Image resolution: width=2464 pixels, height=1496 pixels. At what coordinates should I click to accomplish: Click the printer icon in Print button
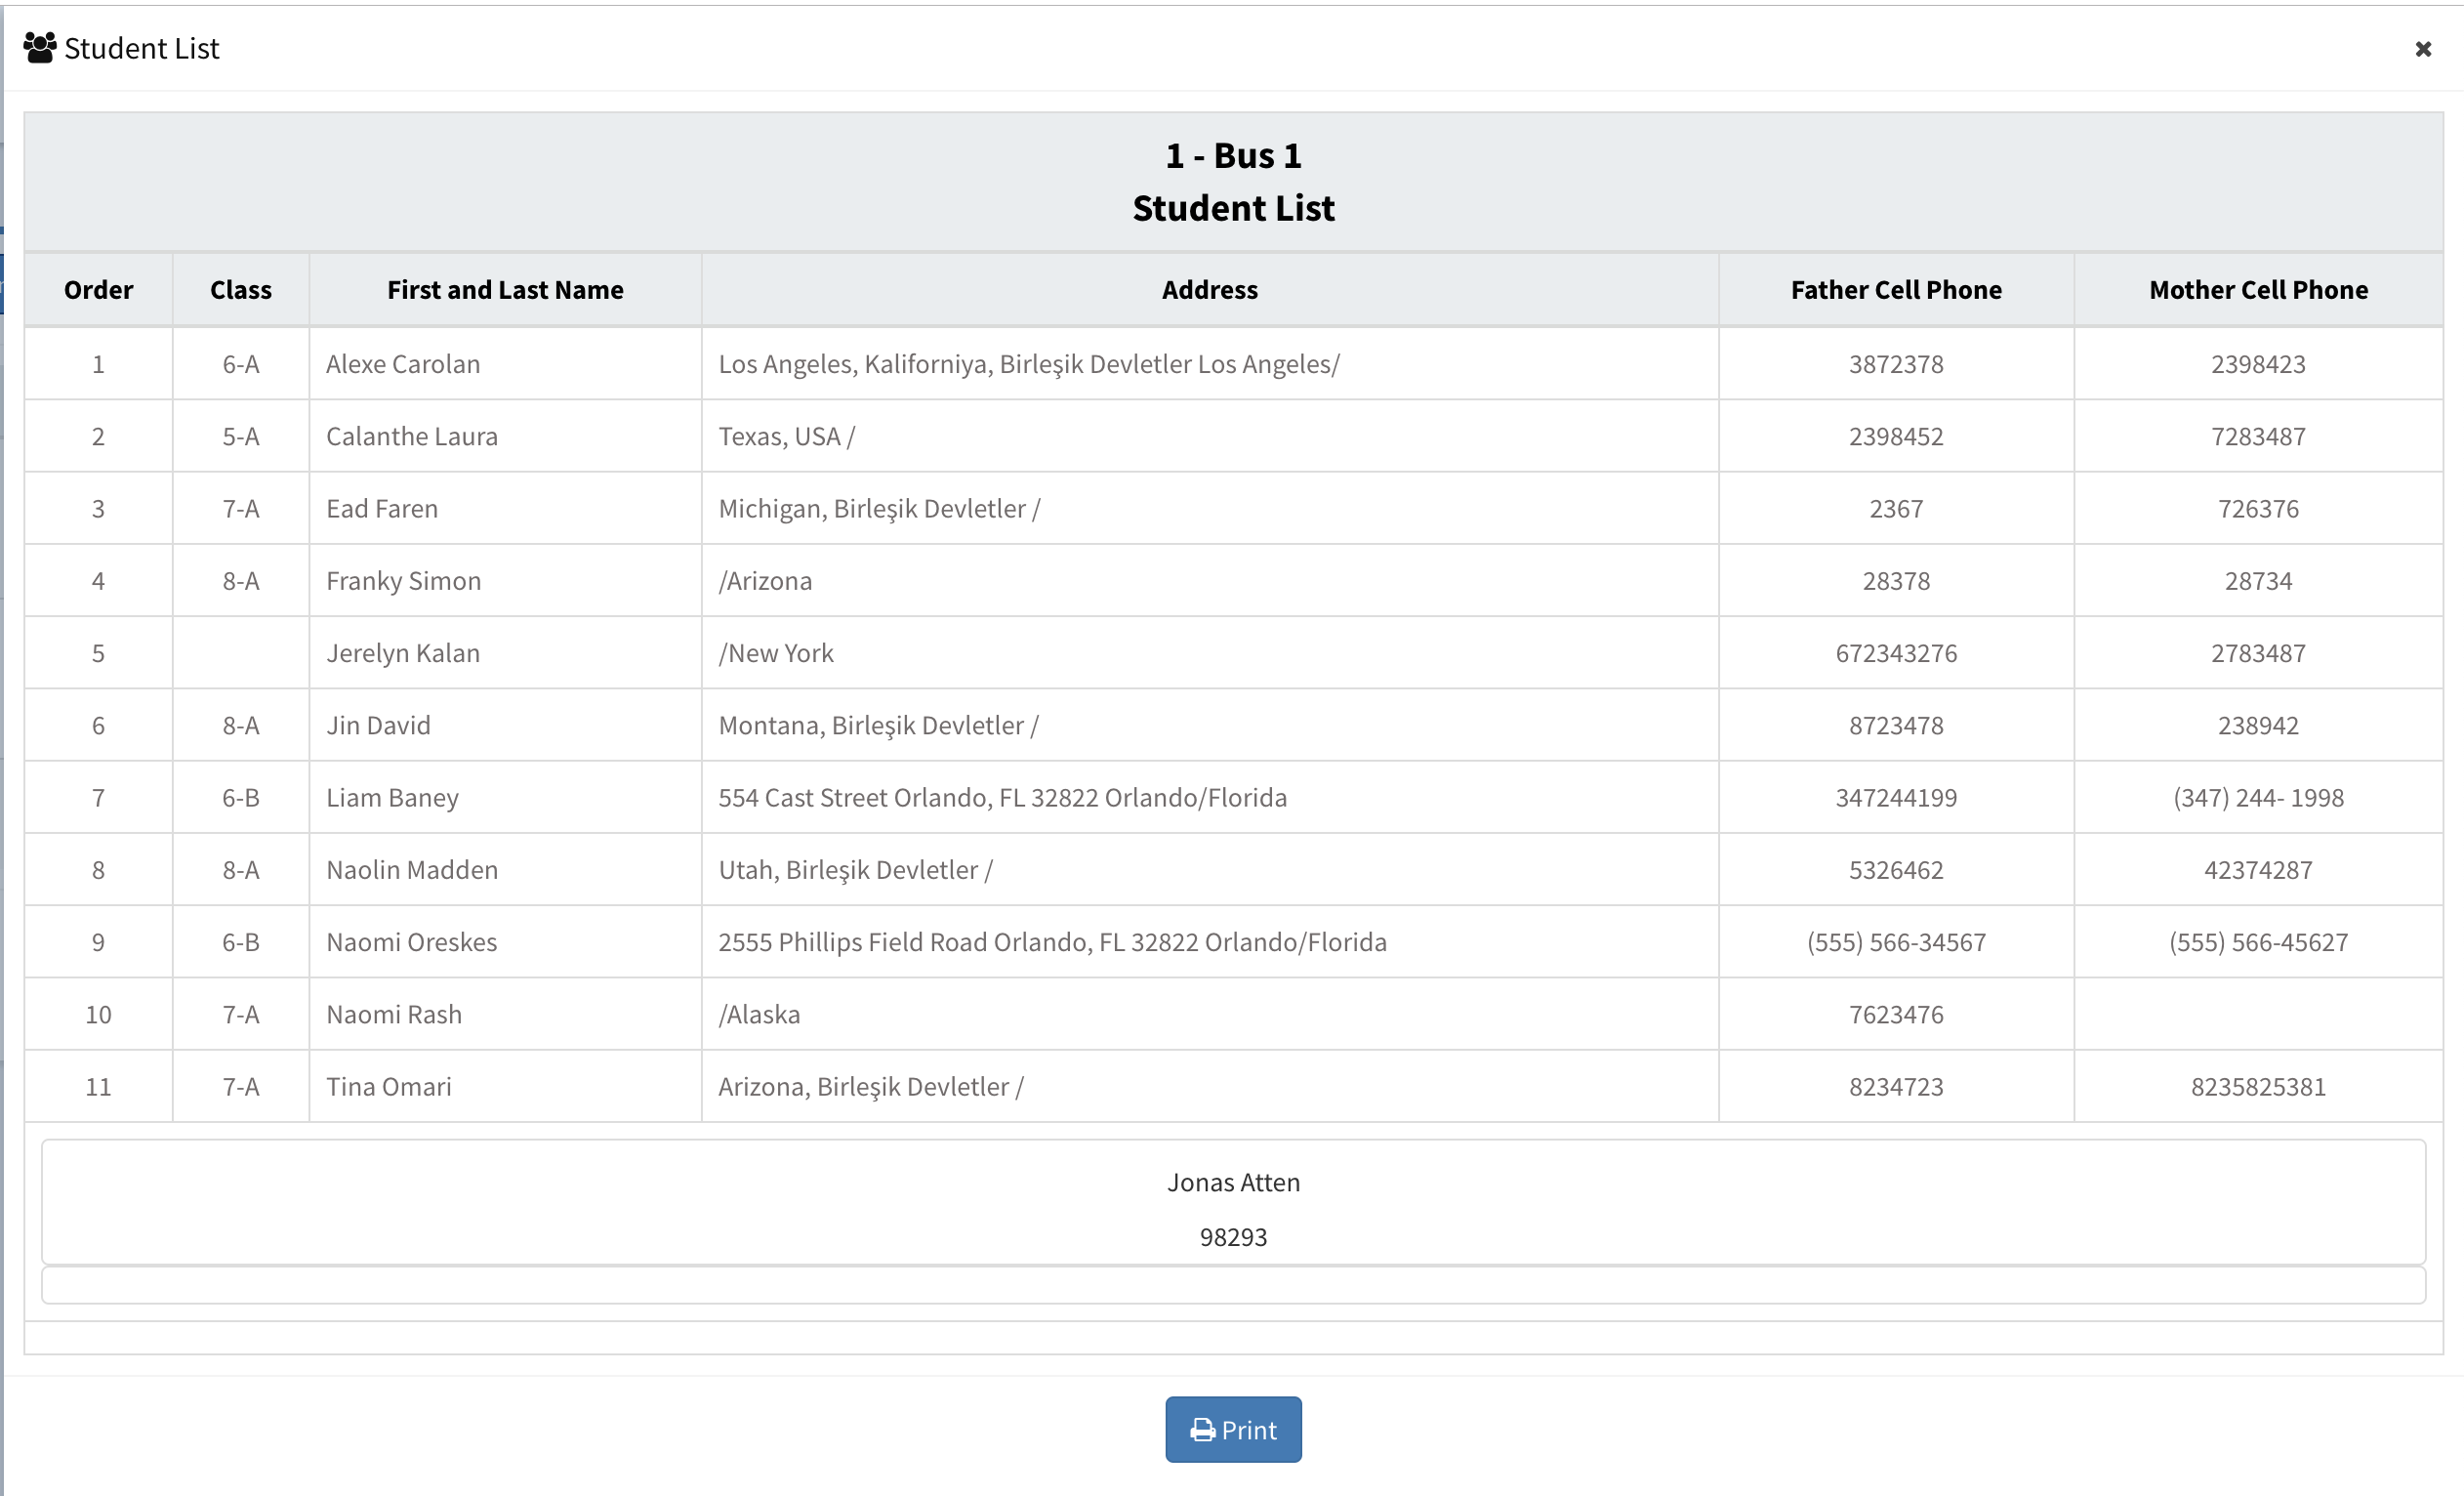[1202, 1430]
